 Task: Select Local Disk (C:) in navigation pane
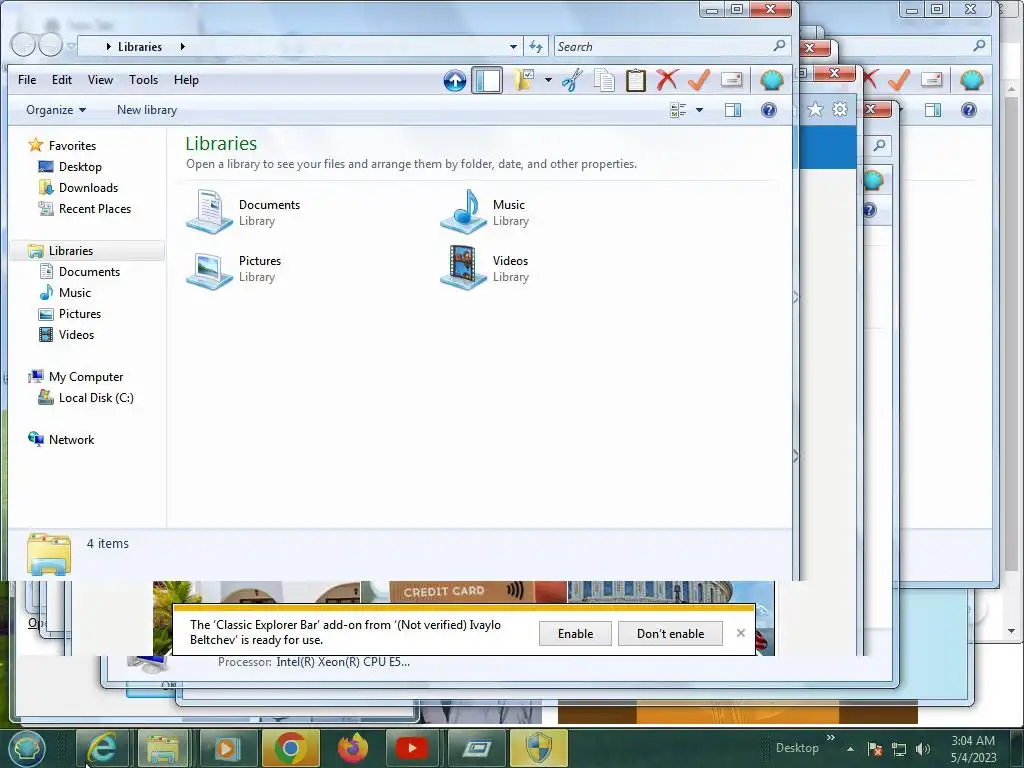pyautogui.click(x=95, y=398)
